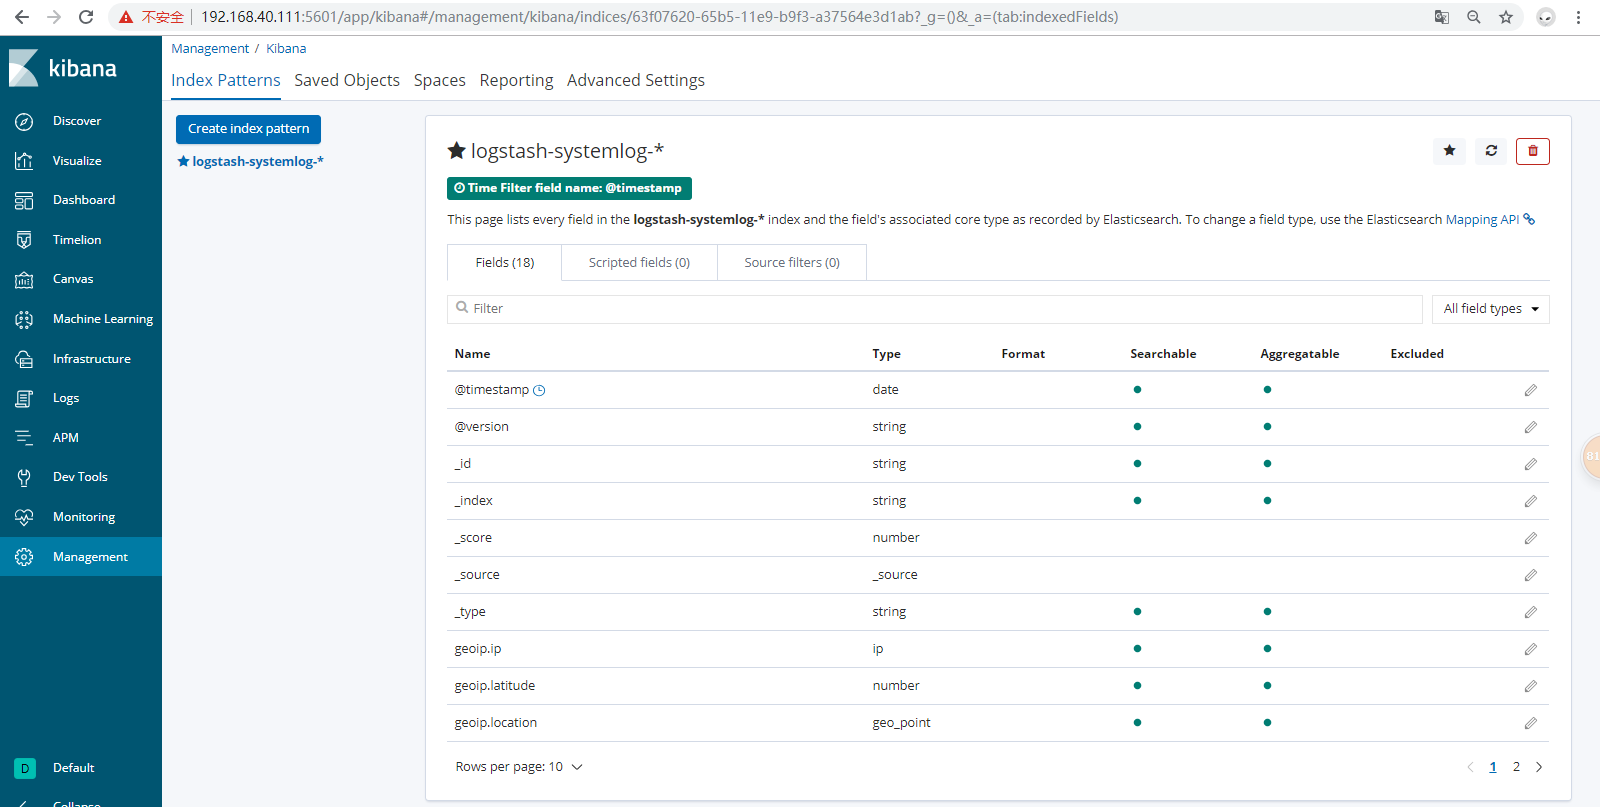1600x807 pixels.
Task: Edit the _score field pencil
Action: (1530, 538)
